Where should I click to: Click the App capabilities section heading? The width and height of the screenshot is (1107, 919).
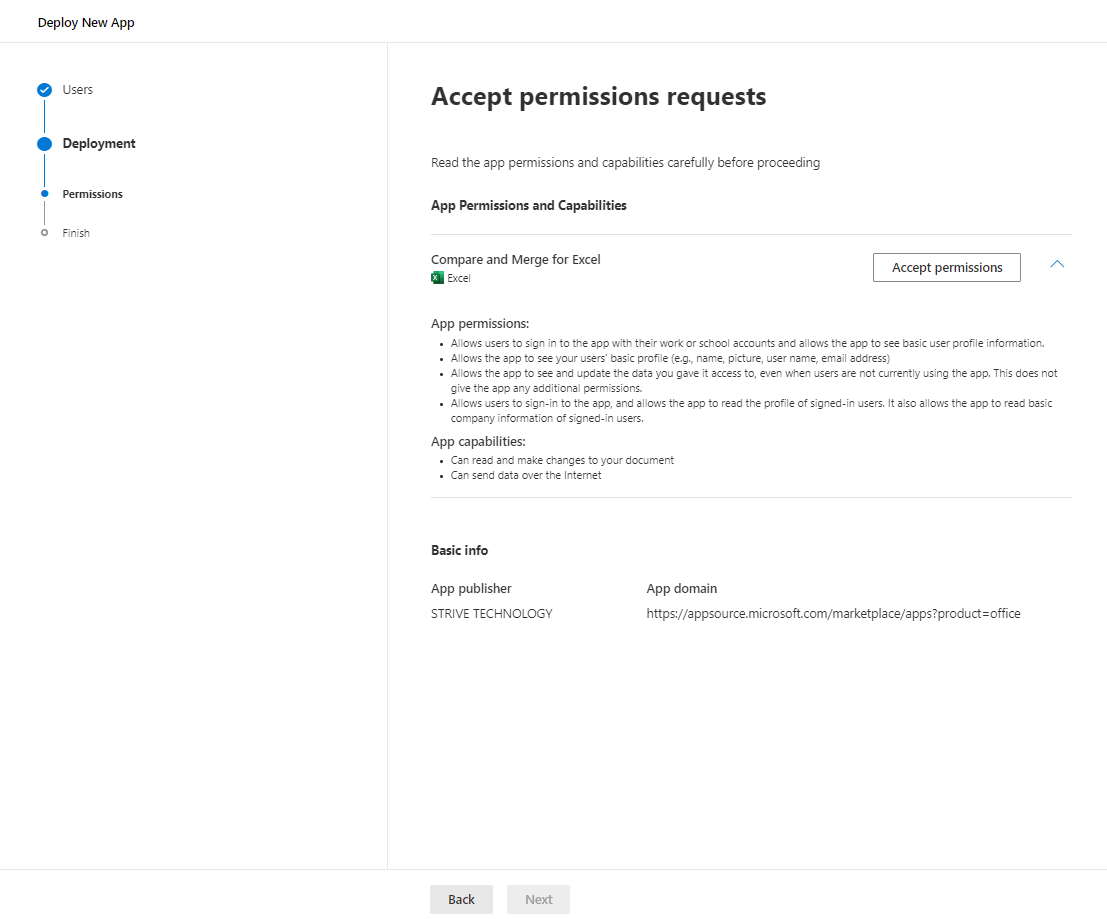point(478,441)
